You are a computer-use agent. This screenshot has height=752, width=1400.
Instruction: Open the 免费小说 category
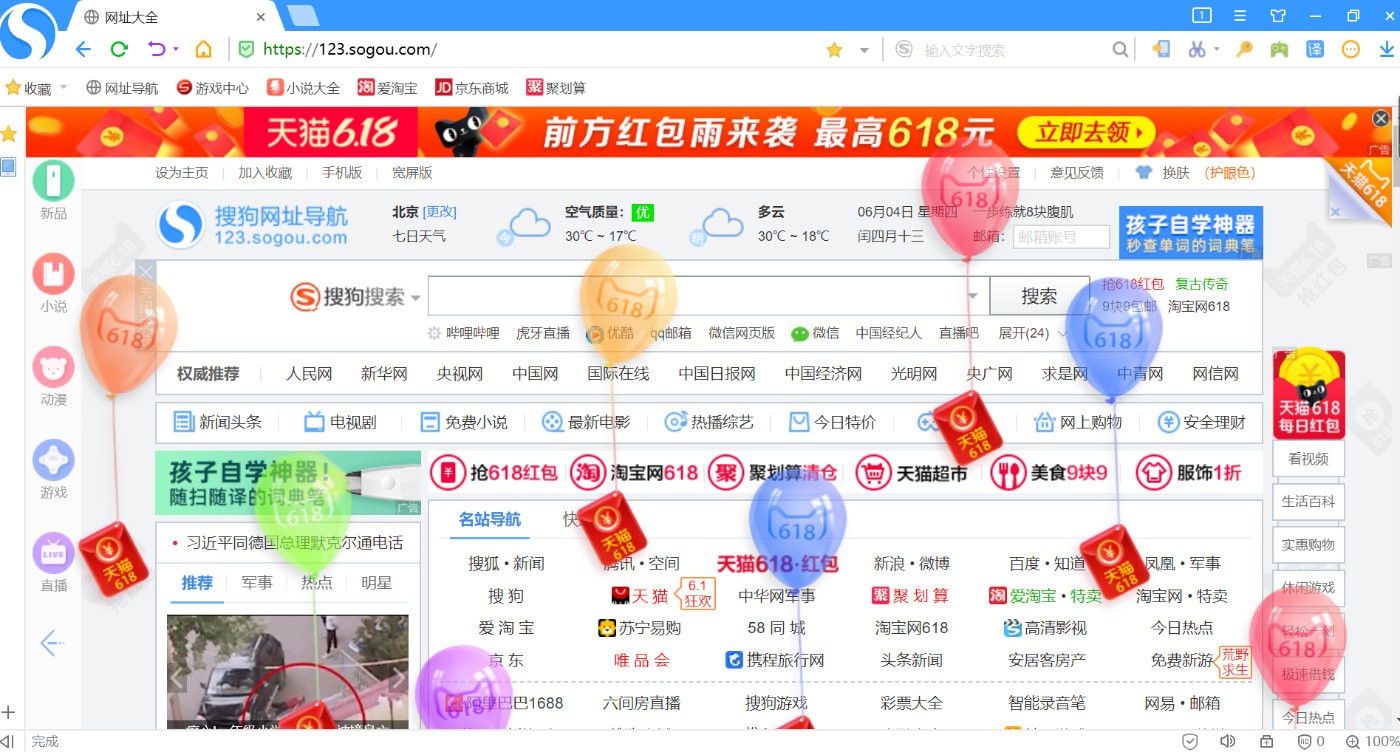[x=464, y=422]
